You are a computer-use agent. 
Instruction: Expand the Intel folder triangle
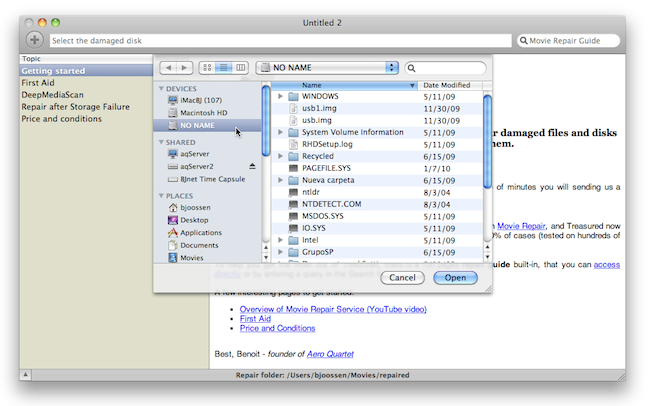(x=281, y=240)
